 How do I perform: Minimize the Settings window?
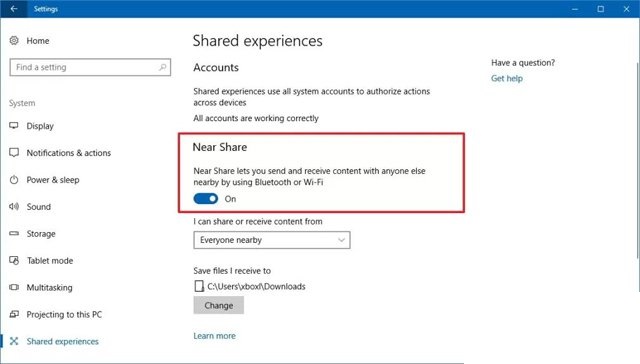click(x=575, y=9)
